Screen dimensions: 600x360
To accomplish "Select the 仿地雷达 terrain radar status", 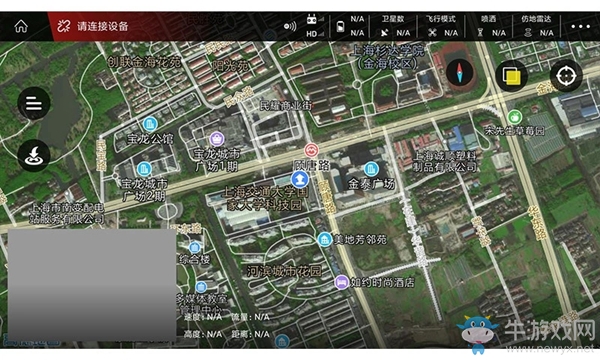I will (x=537, y=26).
